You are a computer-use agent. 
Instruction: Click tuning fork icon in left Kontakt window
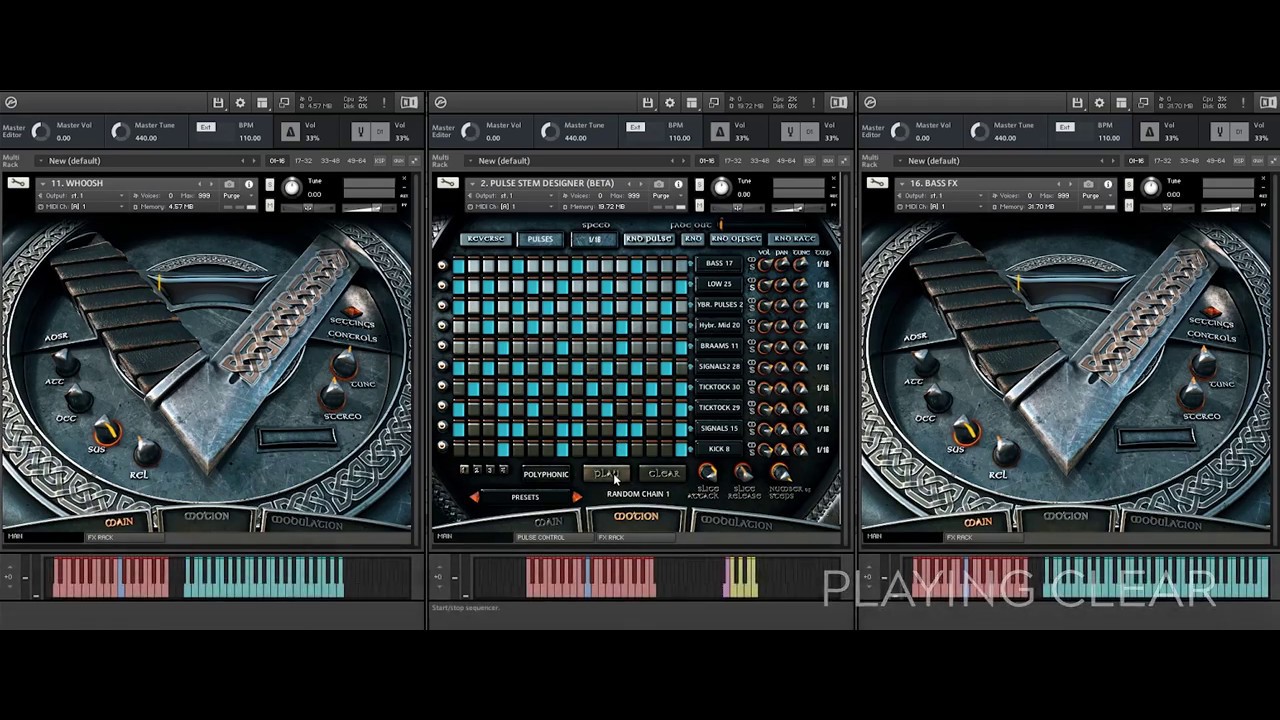pos(361,132)
